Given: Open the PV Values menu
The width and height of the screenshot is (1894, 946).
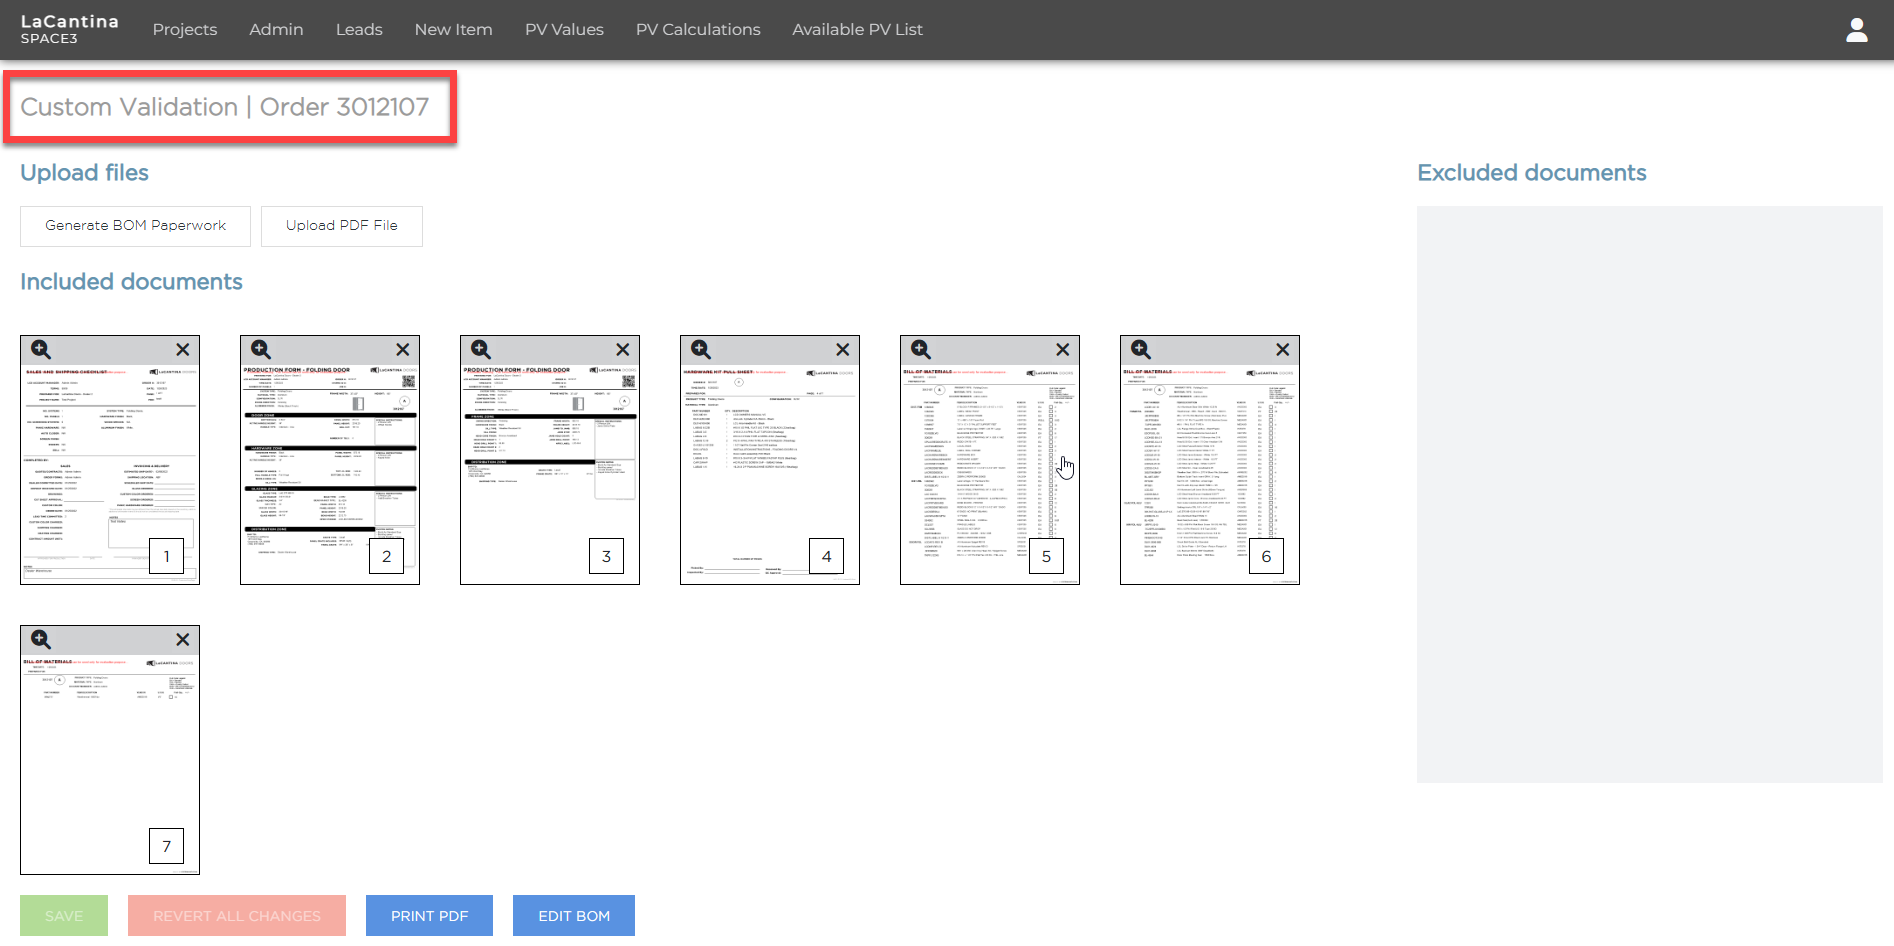Looking at the screenshot, I should pos(564,30).
